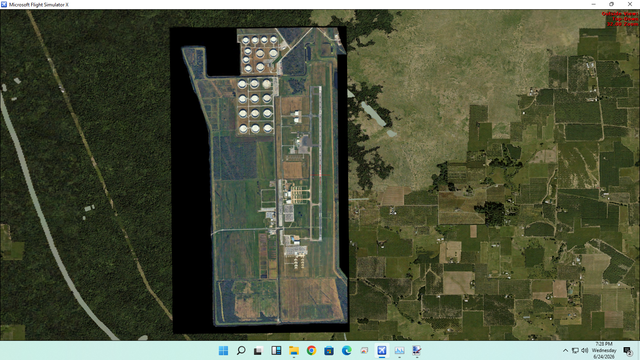The image size is (640, 360).
Task: Launch Microsoft Edge from the taskbar
Action: [347, 351]
